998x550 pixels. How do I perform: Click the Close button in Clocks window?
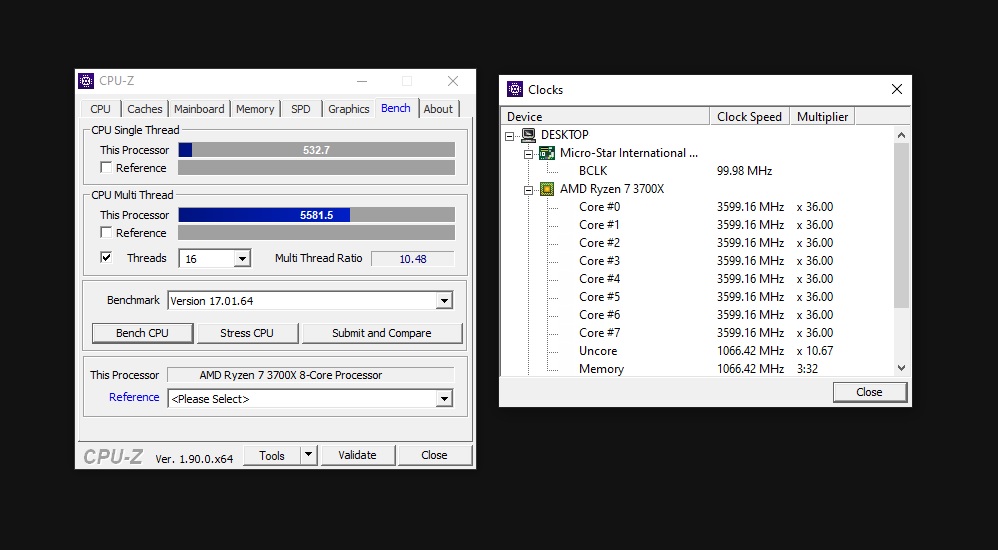click(x=869, y=392)
